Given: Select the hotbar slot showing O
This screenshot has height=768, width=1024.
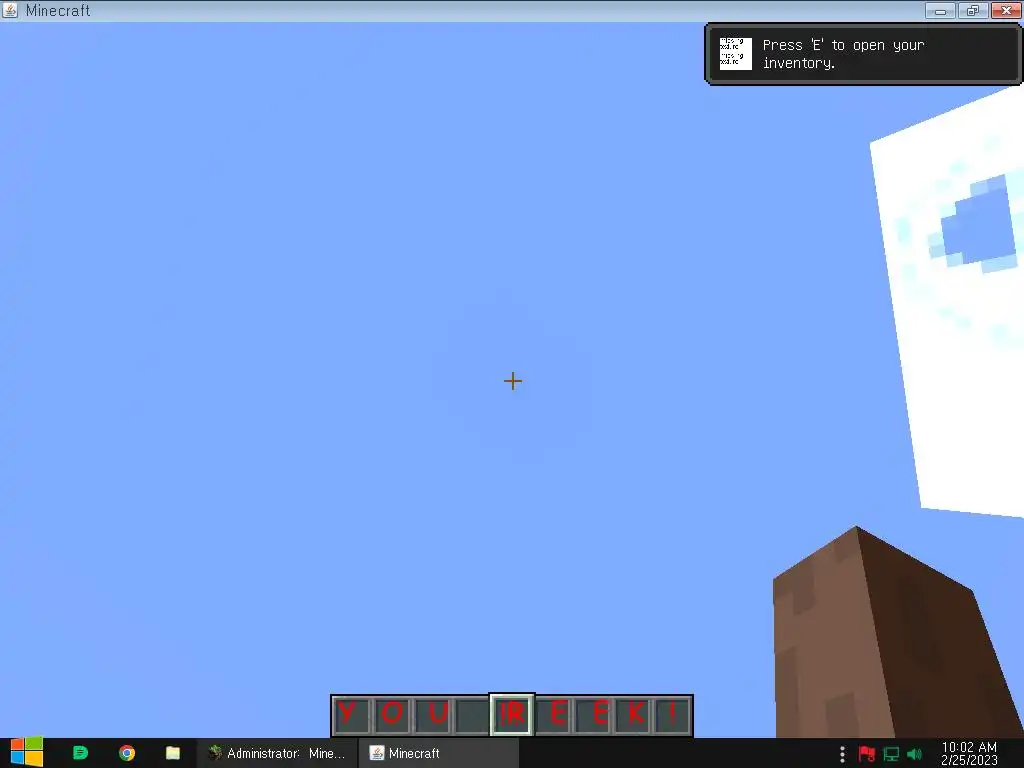Looking at the screenshot, I should [392, 714].
